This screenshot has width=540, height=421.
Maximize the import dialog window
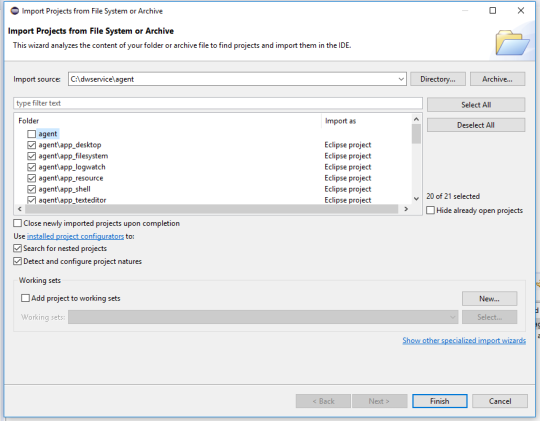[x=493, y=11]
